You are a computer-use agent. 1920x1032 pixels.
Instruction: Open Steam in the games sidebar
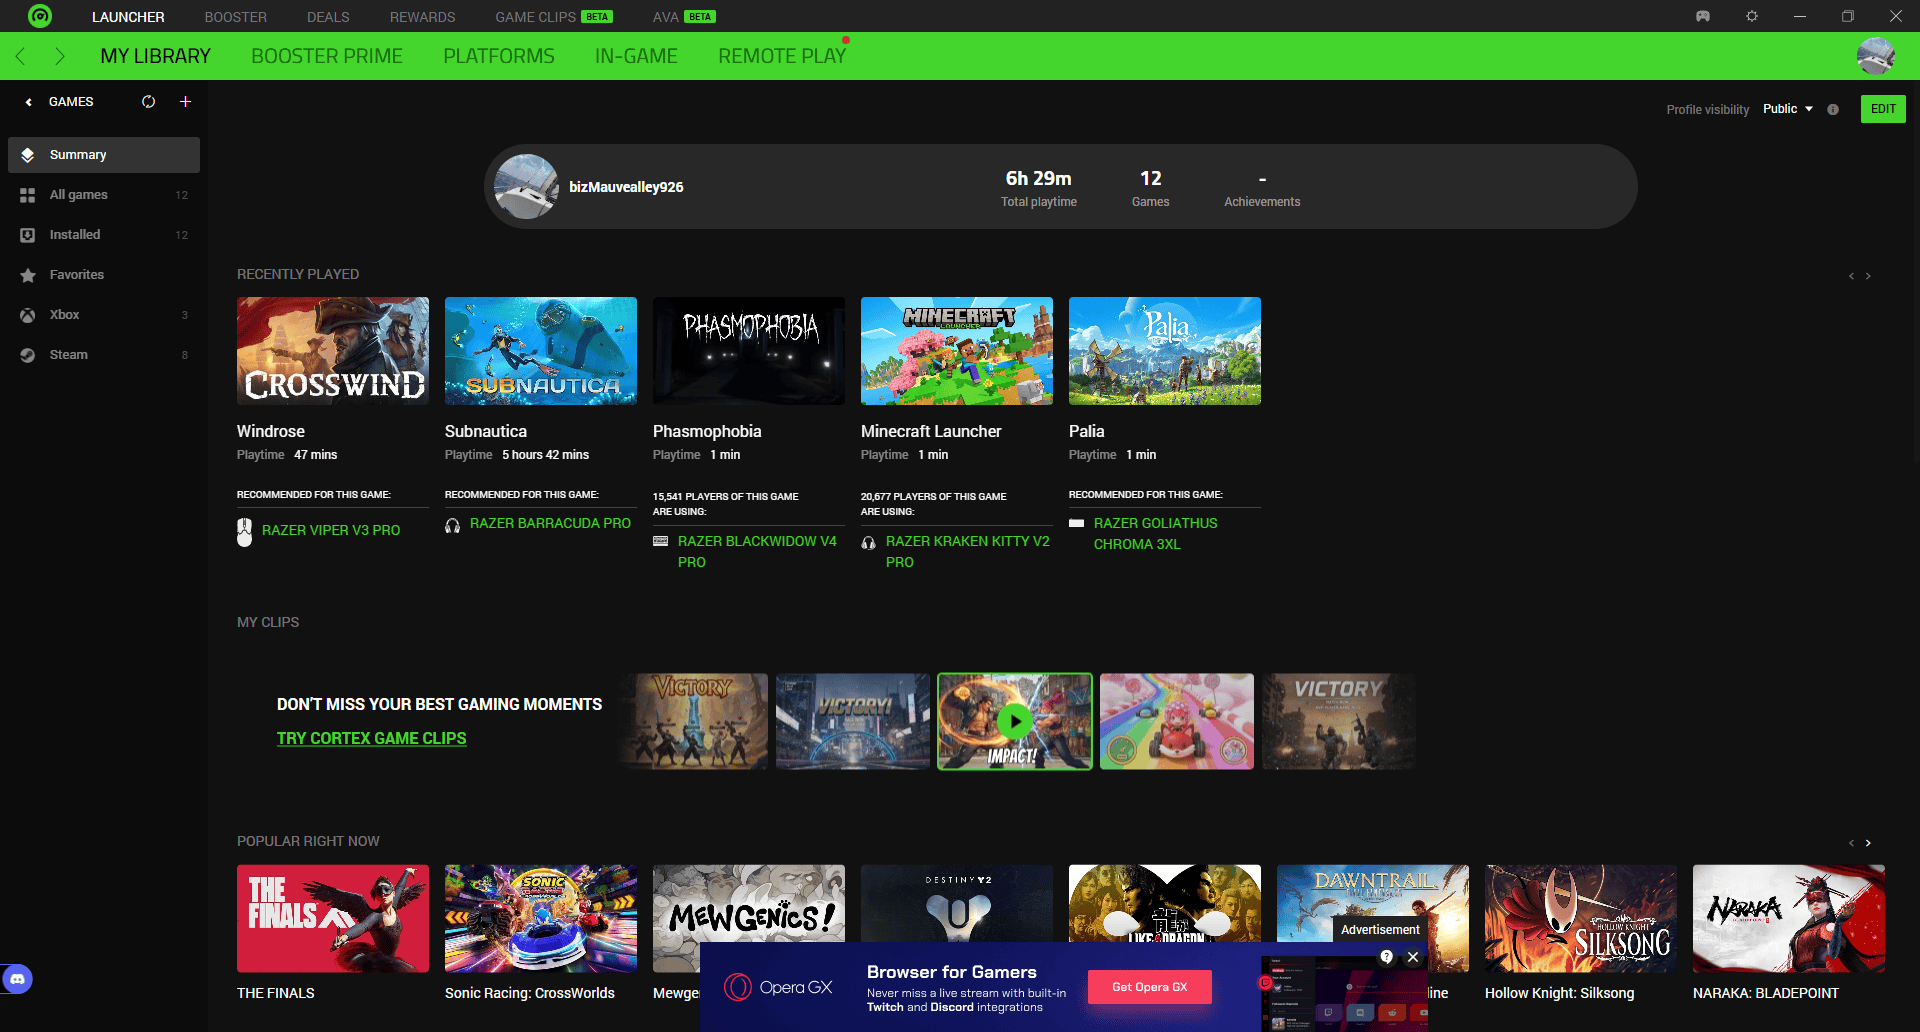tap(69, 355)
